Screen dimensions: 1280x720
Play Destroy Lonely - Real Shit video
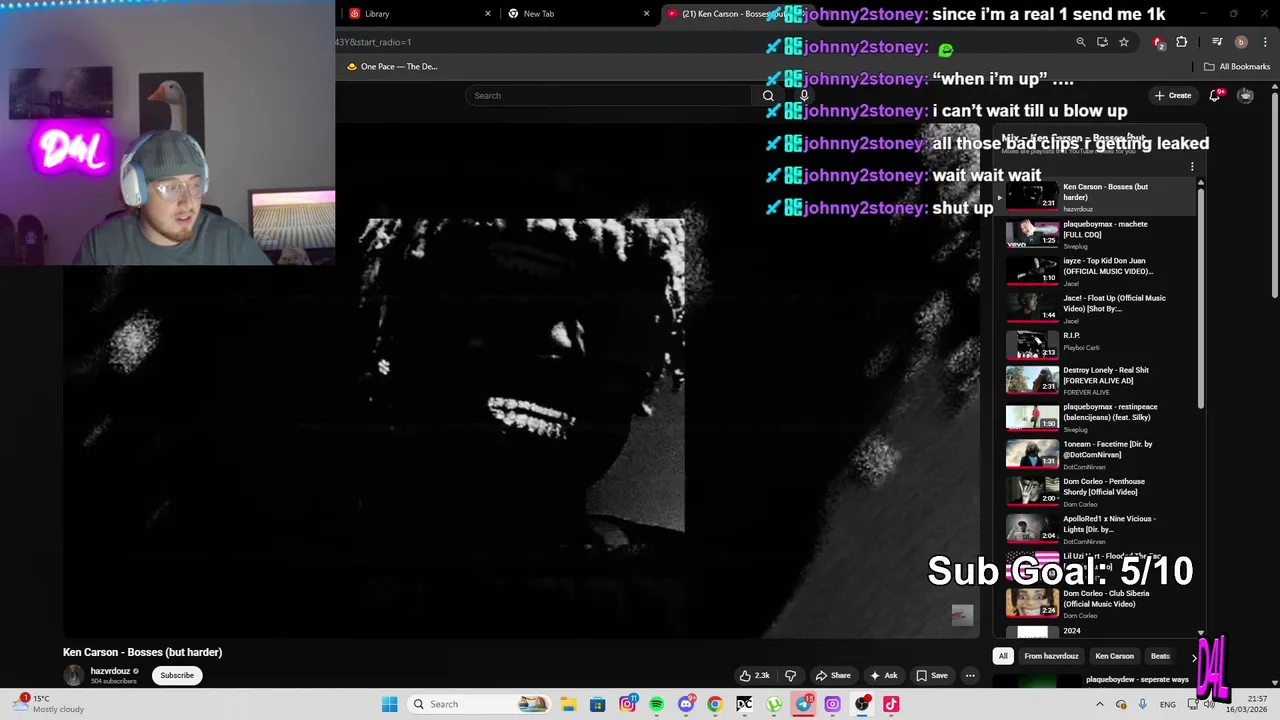(1095, 380)
